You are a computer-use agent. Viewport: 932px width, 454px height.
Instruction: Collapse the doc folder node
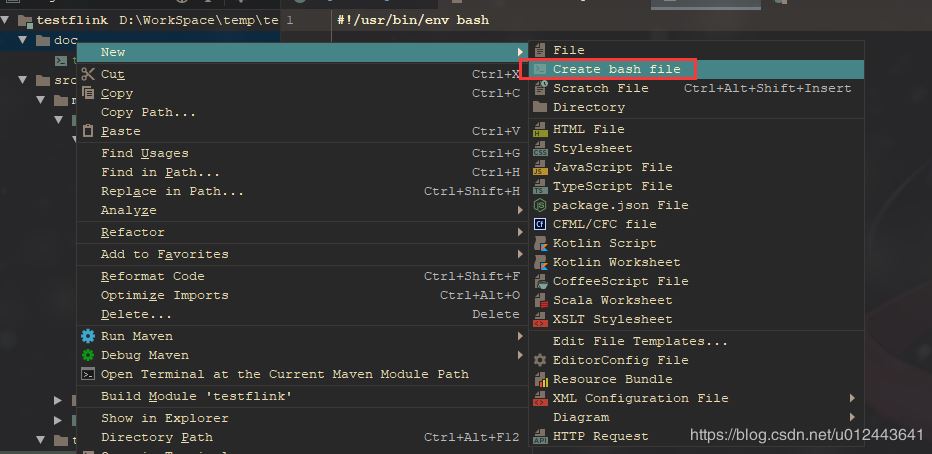click(23, 40)
